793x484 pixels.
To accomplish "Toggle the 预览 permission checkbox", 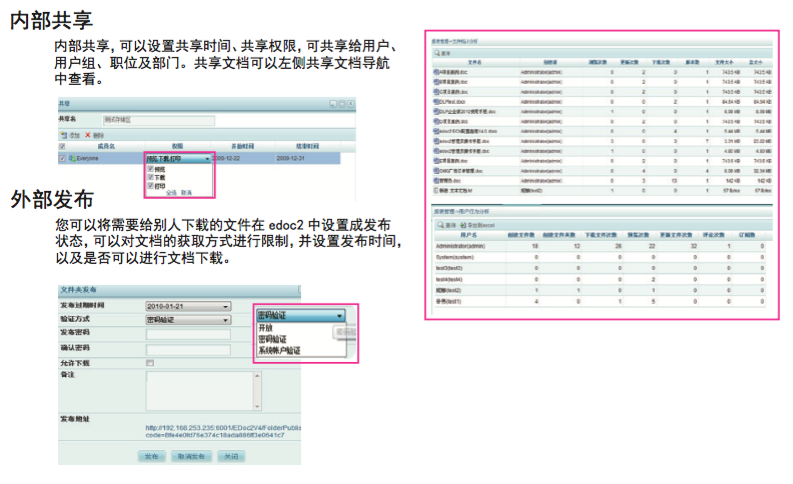I will click(x=151, y=169).
